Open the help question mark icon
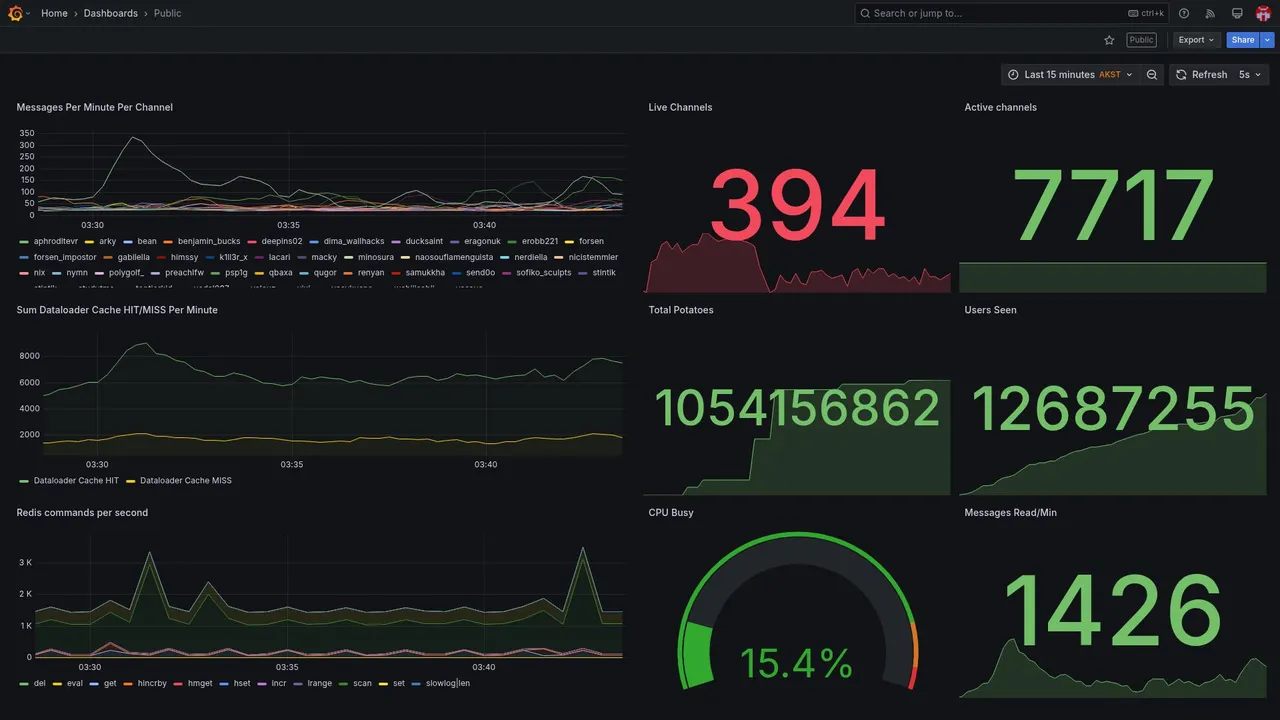The height and width of the screenshot is (720, 1280). pyautogui.click(x=1184, y=13)
